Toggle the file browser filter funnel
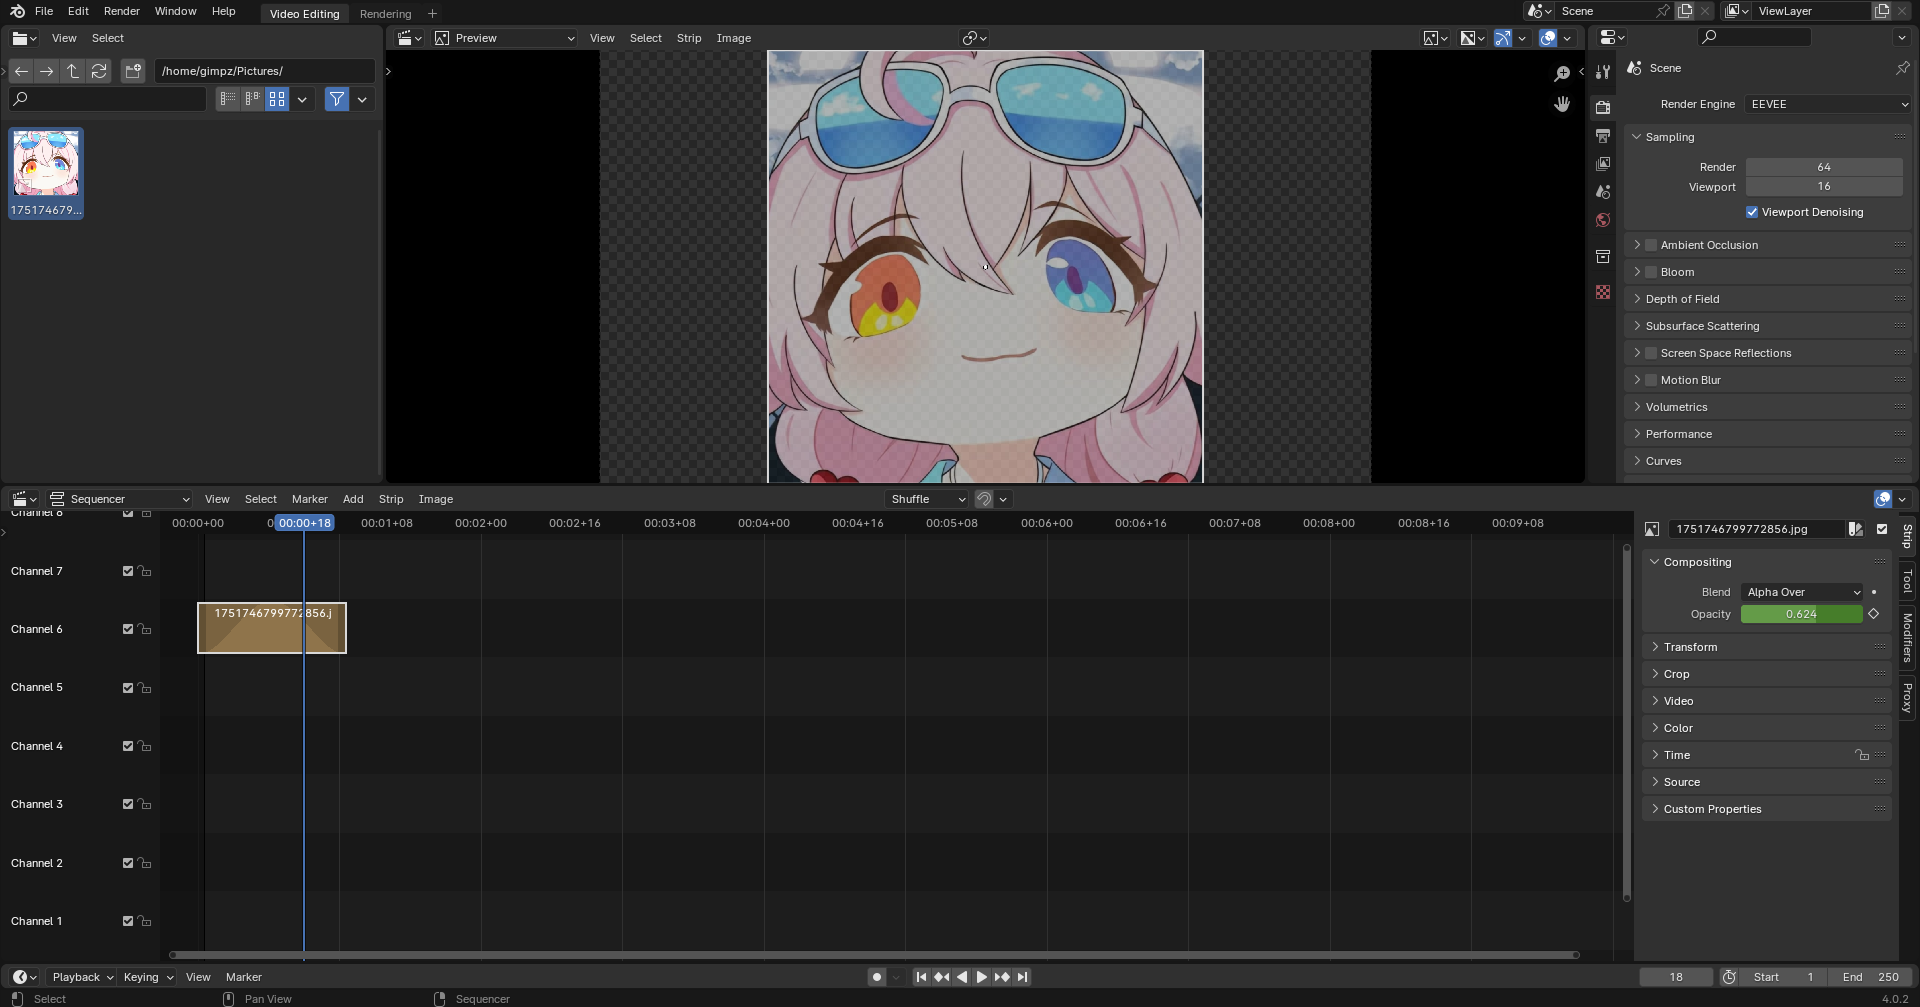Image resolution: width=1920 pixels, height=1007 pixels. pos(337,99)
